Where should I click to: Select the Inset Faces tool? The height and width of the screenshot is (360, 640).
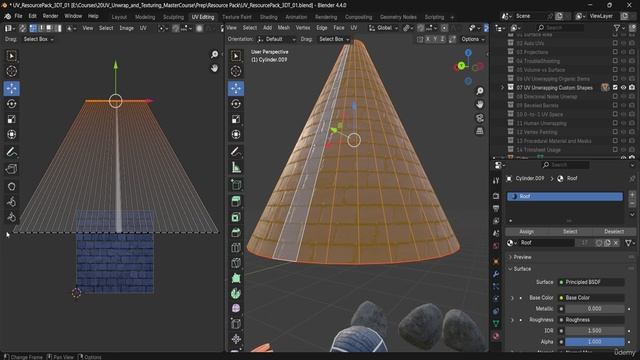[x=236, y=217]
